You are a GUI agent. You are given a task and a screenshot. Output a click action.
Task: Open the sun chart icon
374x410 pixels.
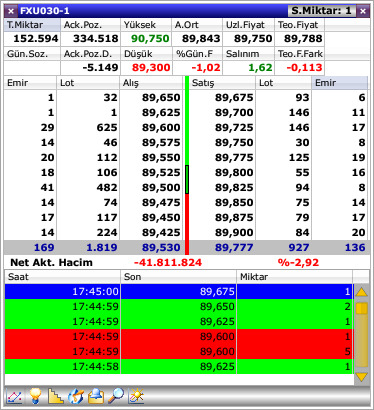(136, 396)
